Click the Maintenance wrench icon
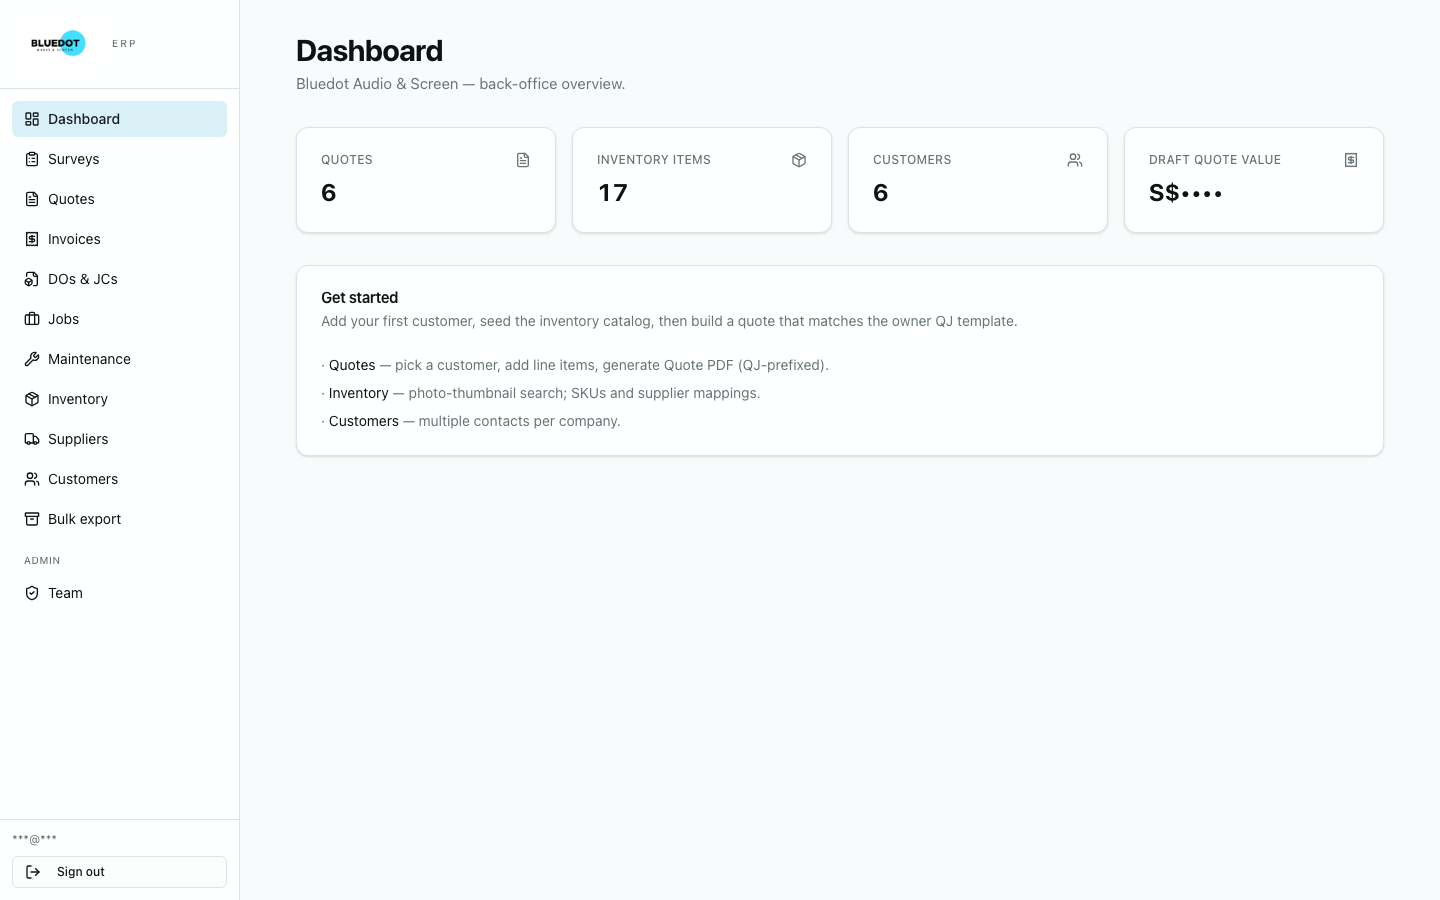 (x=32, y=359)
